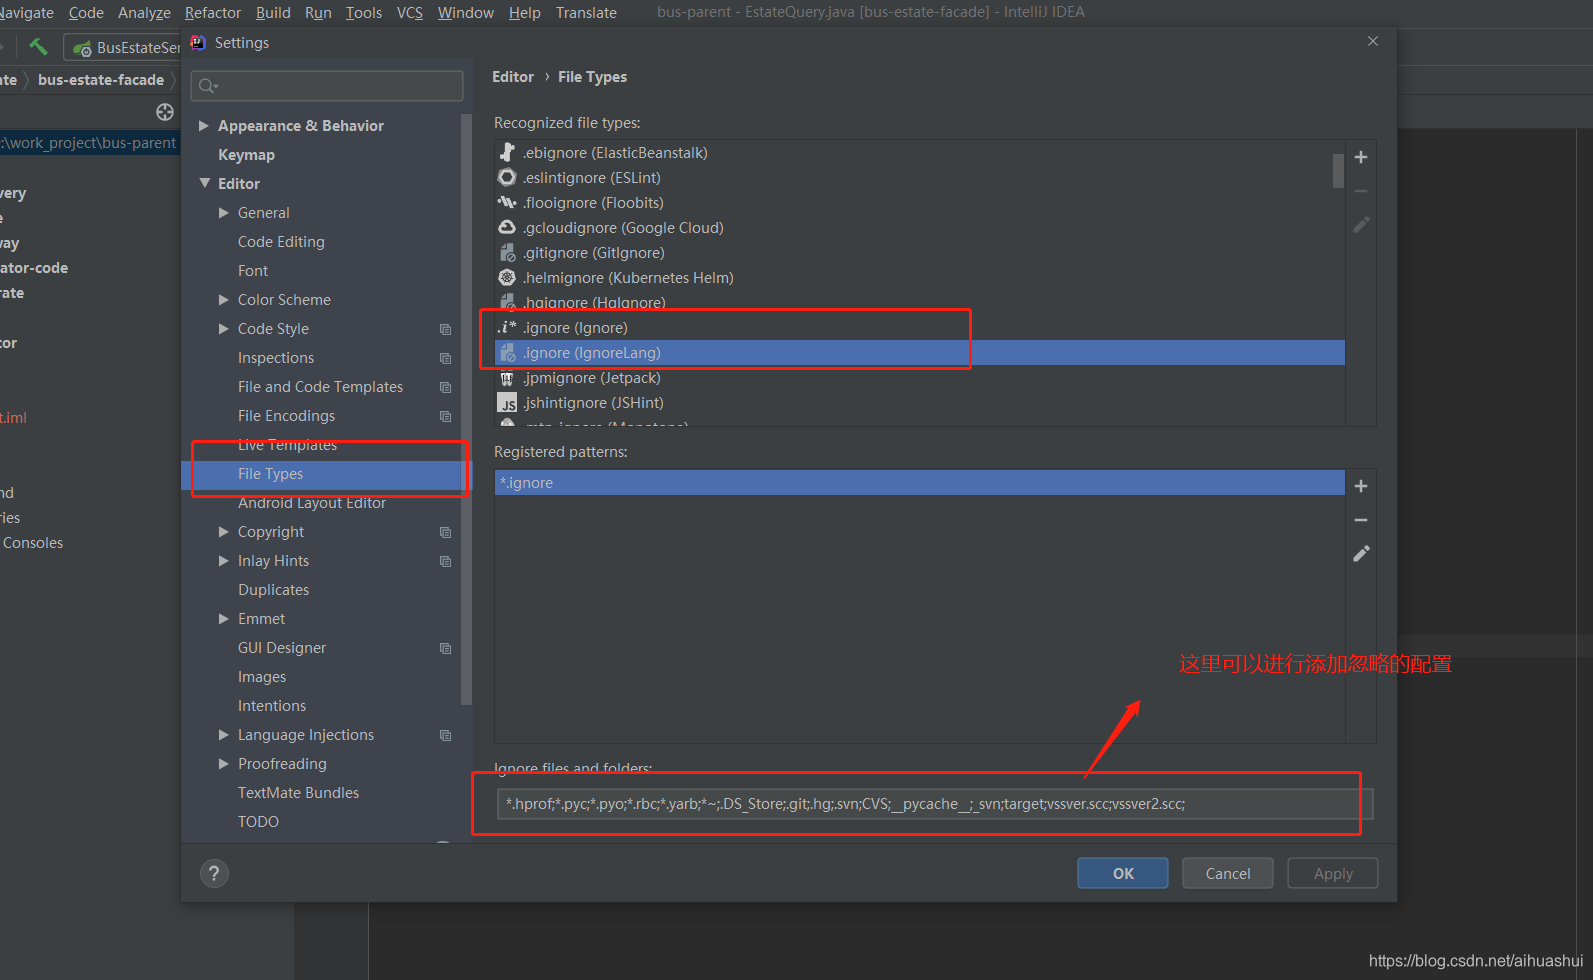Close the Settings dialog
1593x980 pixels.
[x=1372, y=41]
